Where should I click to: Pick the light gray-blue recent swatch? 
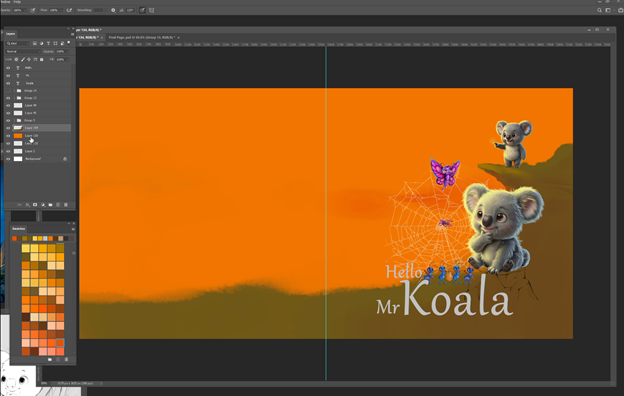coord(45,238)
